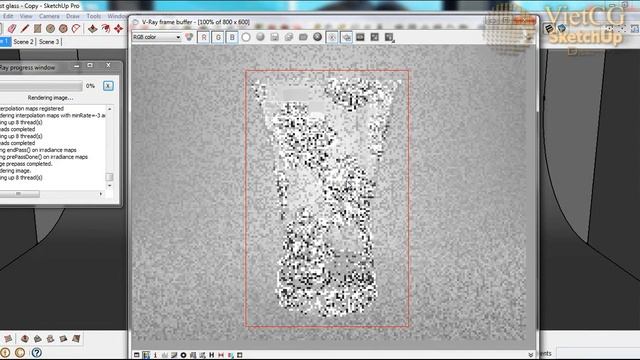This screenshot has width=640, height=360.
Task: Toggle the blue channel B button
Action: (232, 37)
